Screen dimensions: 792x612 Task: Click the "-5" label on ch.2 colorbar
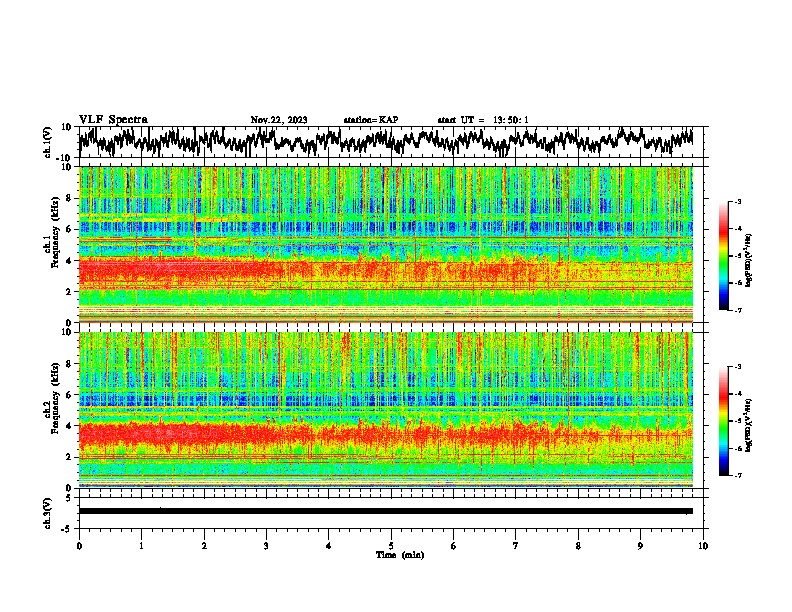pos(737,421)
